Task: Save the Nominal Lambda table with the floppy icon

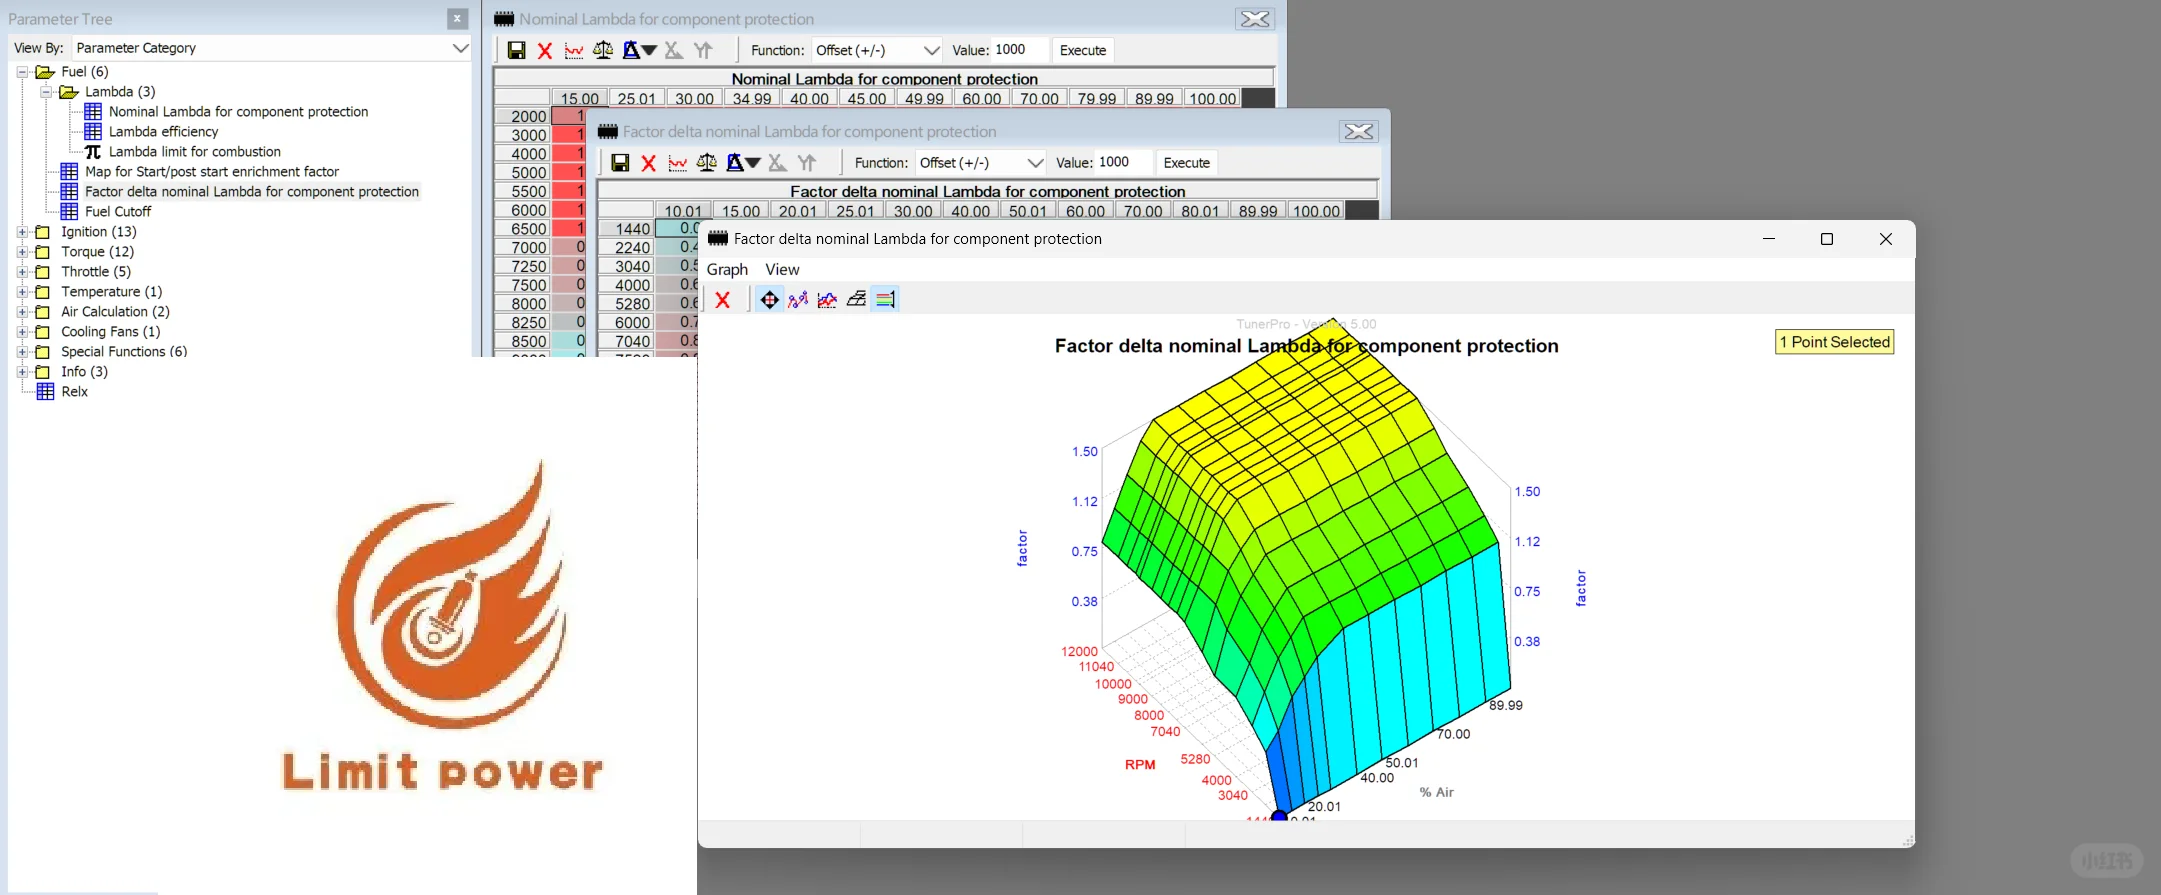Action: point(516,50)
